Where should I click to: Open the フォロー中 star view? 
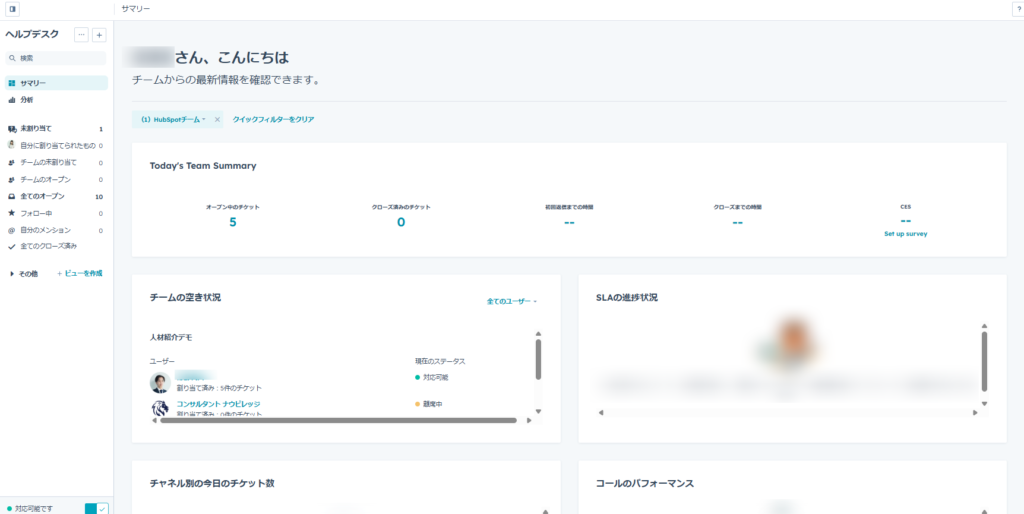[x=56, y=213]
